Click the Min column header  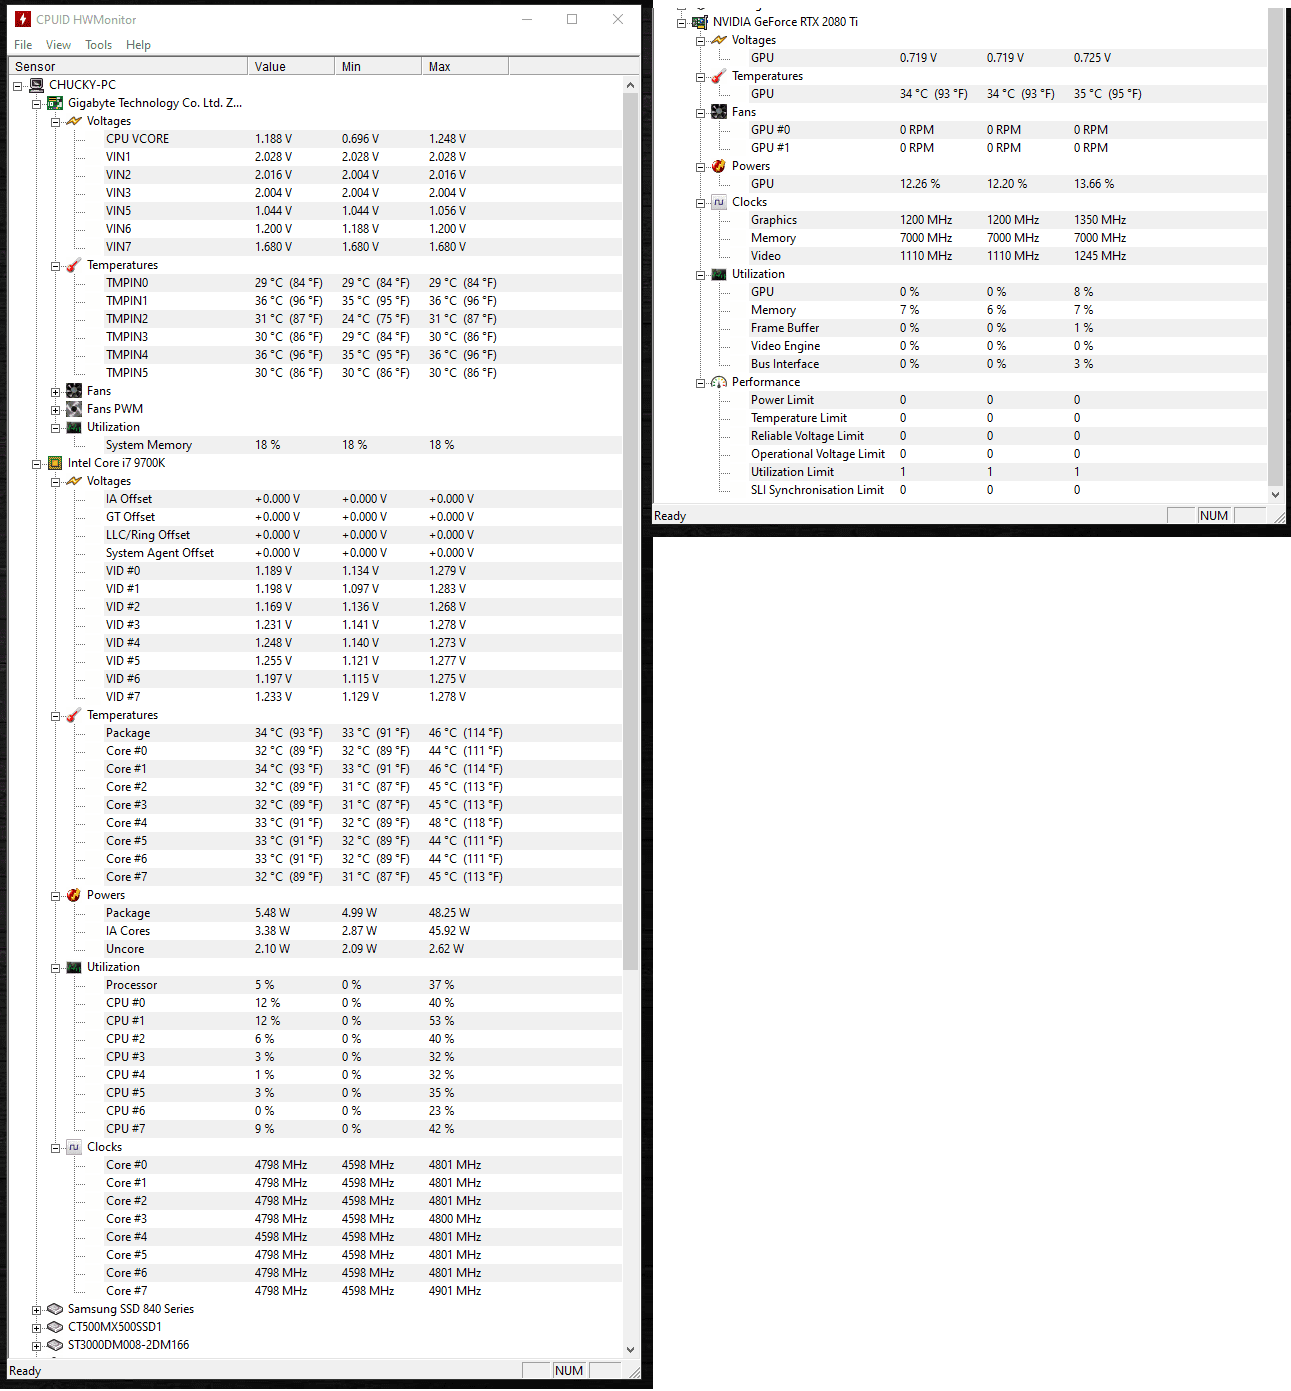pyautogui.click(x=378, y=67)
